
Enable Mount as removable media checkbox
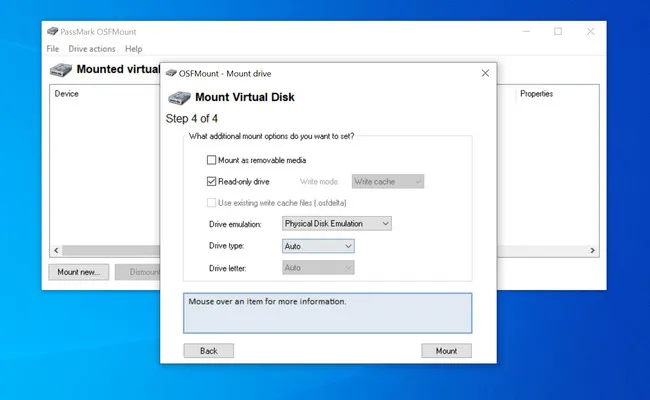pos(211,160)
